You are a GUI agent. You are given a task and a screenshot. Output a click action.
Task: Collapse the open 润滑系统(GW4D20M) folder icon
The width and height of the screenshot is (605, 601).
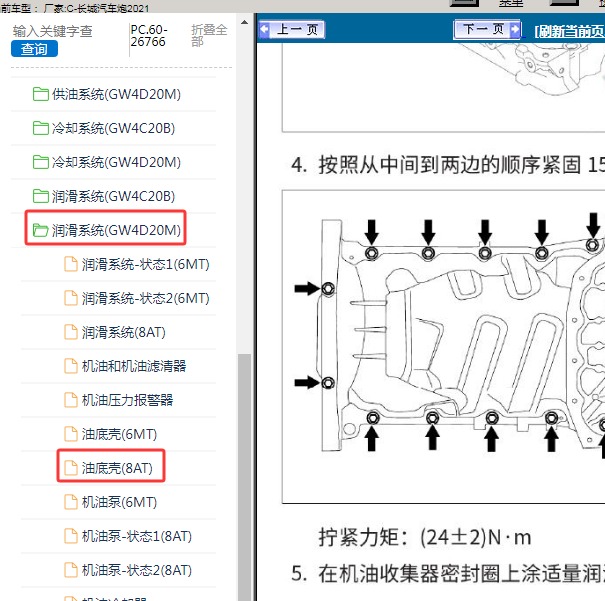[x=41, y=230]
